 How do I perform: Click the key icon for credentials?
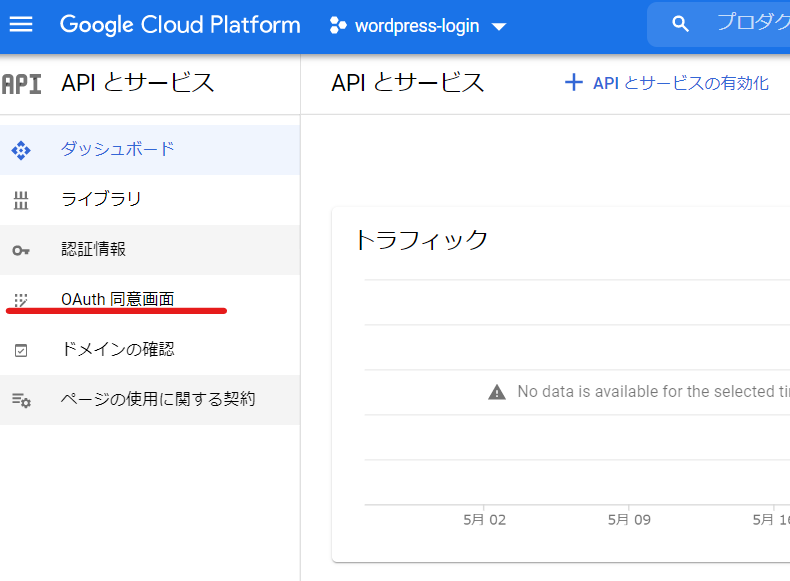[21, 250]
